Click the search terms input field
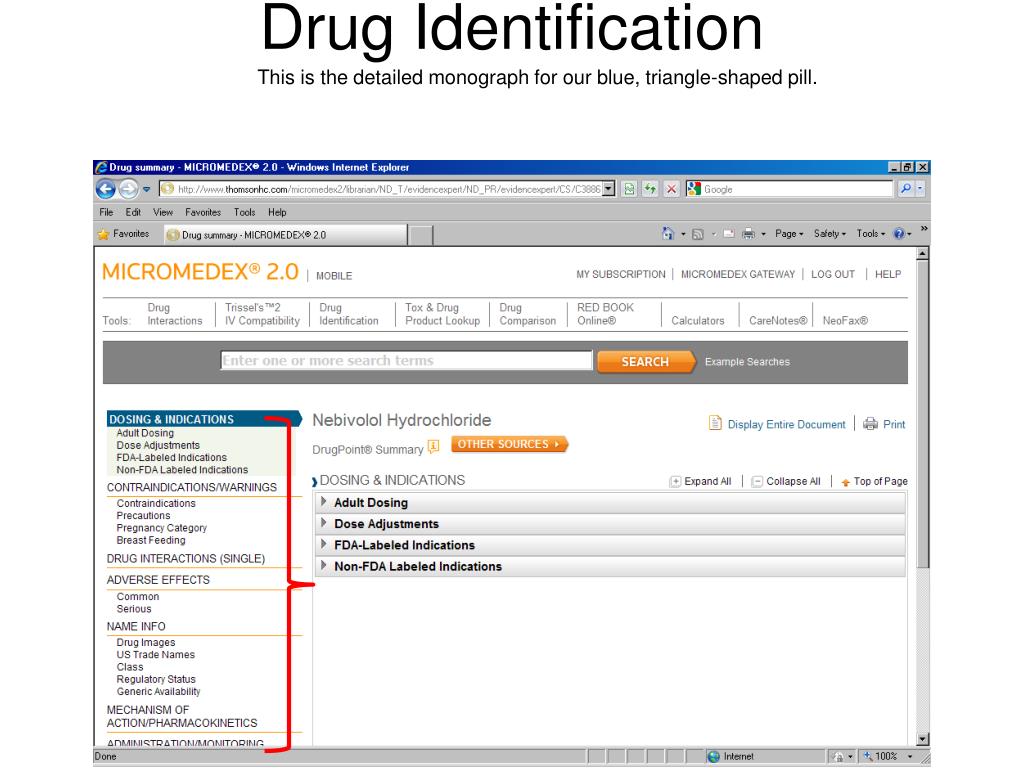1024x768 pixels. 406,360
